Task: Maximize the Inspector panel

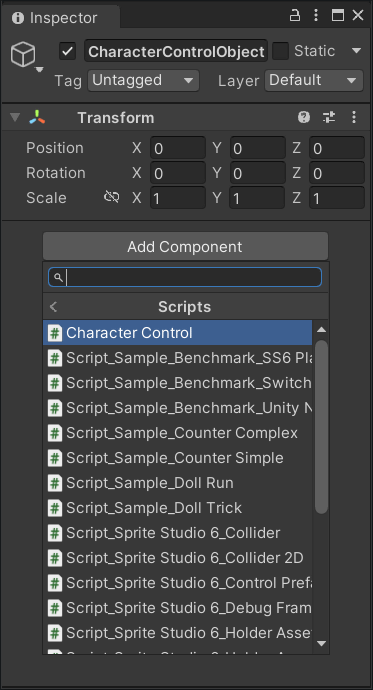Action: pos(338,16)
